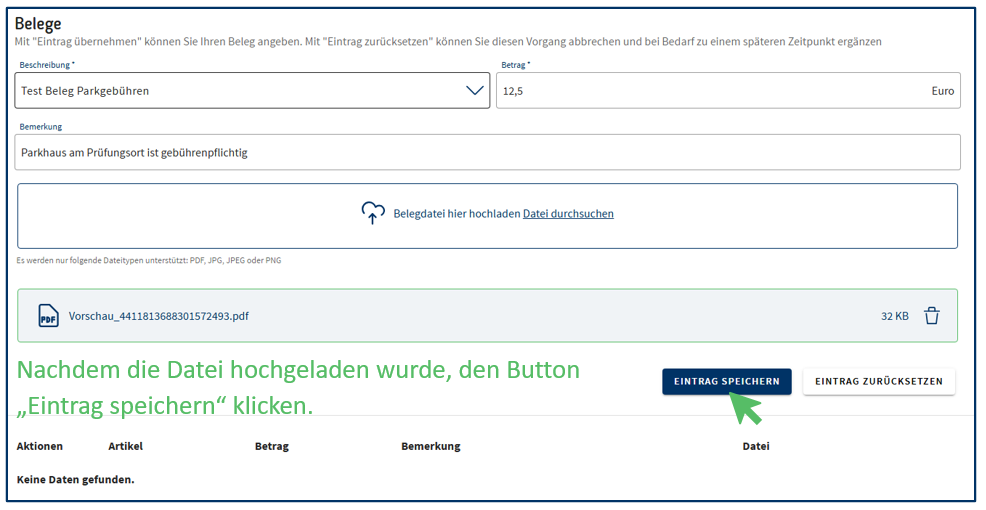The width and height of the screenshot is (986, 510).
Task: Click the 'Datei durchsuchen' link
Action: 568,214
